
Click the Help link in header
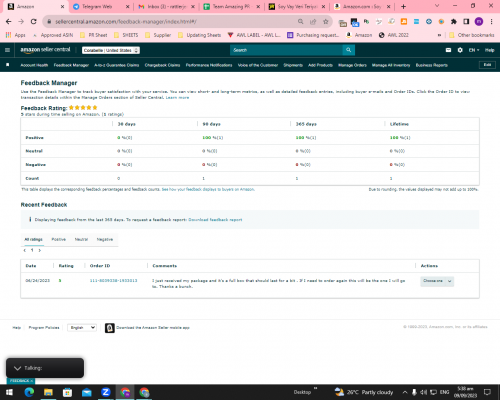pyautogui.click(x=490, y=50)
